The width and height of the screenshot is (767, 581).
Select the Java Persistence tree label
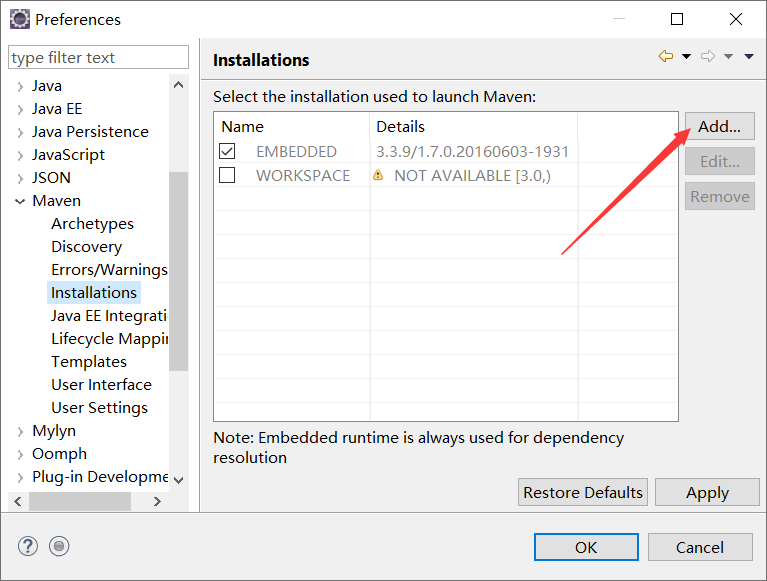point(90,132)
